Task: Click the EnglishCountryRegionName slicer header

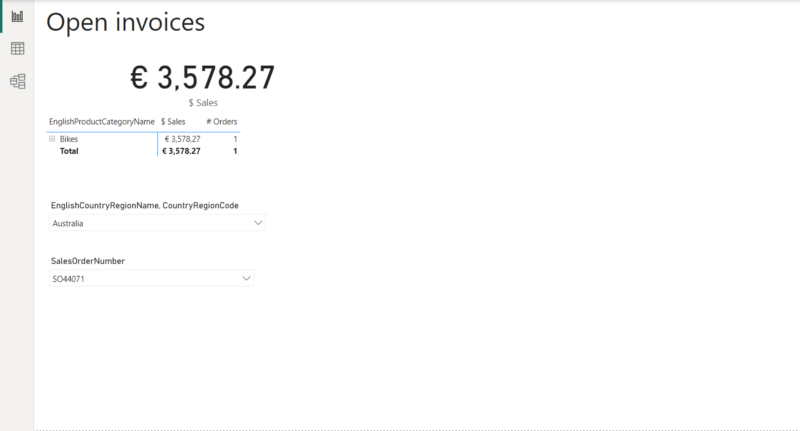Action: (x=145, y=205)
